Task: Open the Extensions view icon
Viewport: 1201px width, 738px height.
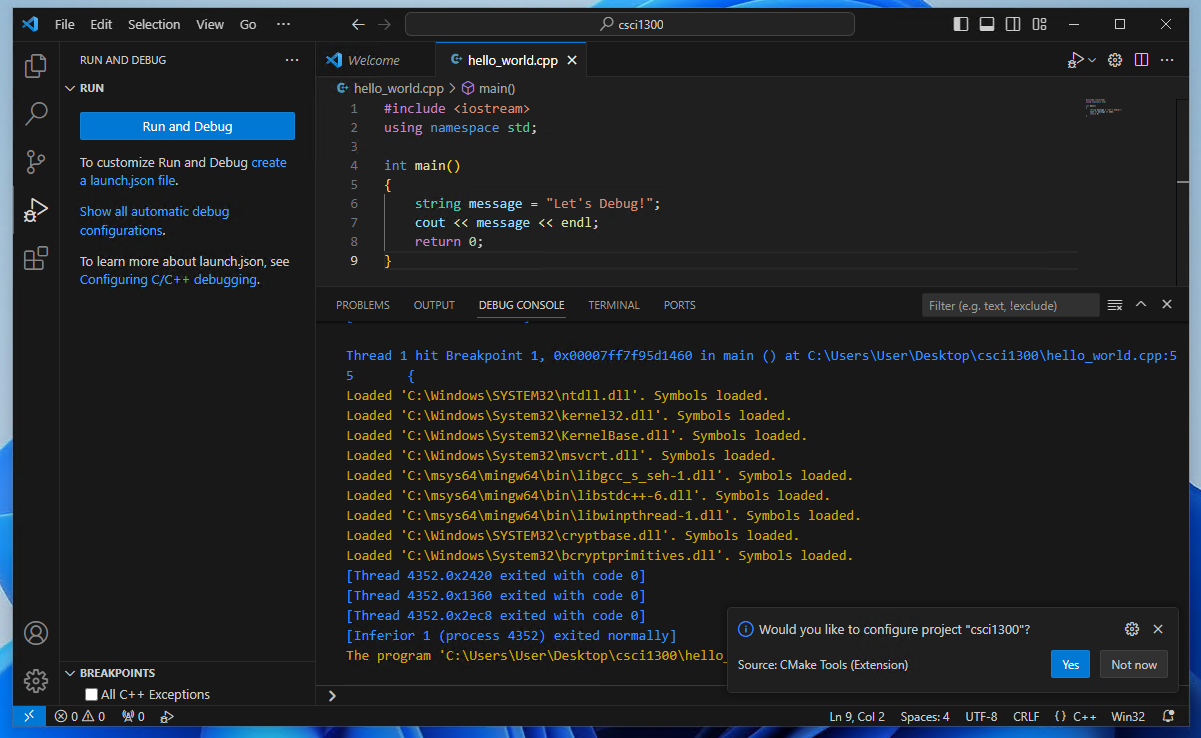Action: click(x=36, y=258)
